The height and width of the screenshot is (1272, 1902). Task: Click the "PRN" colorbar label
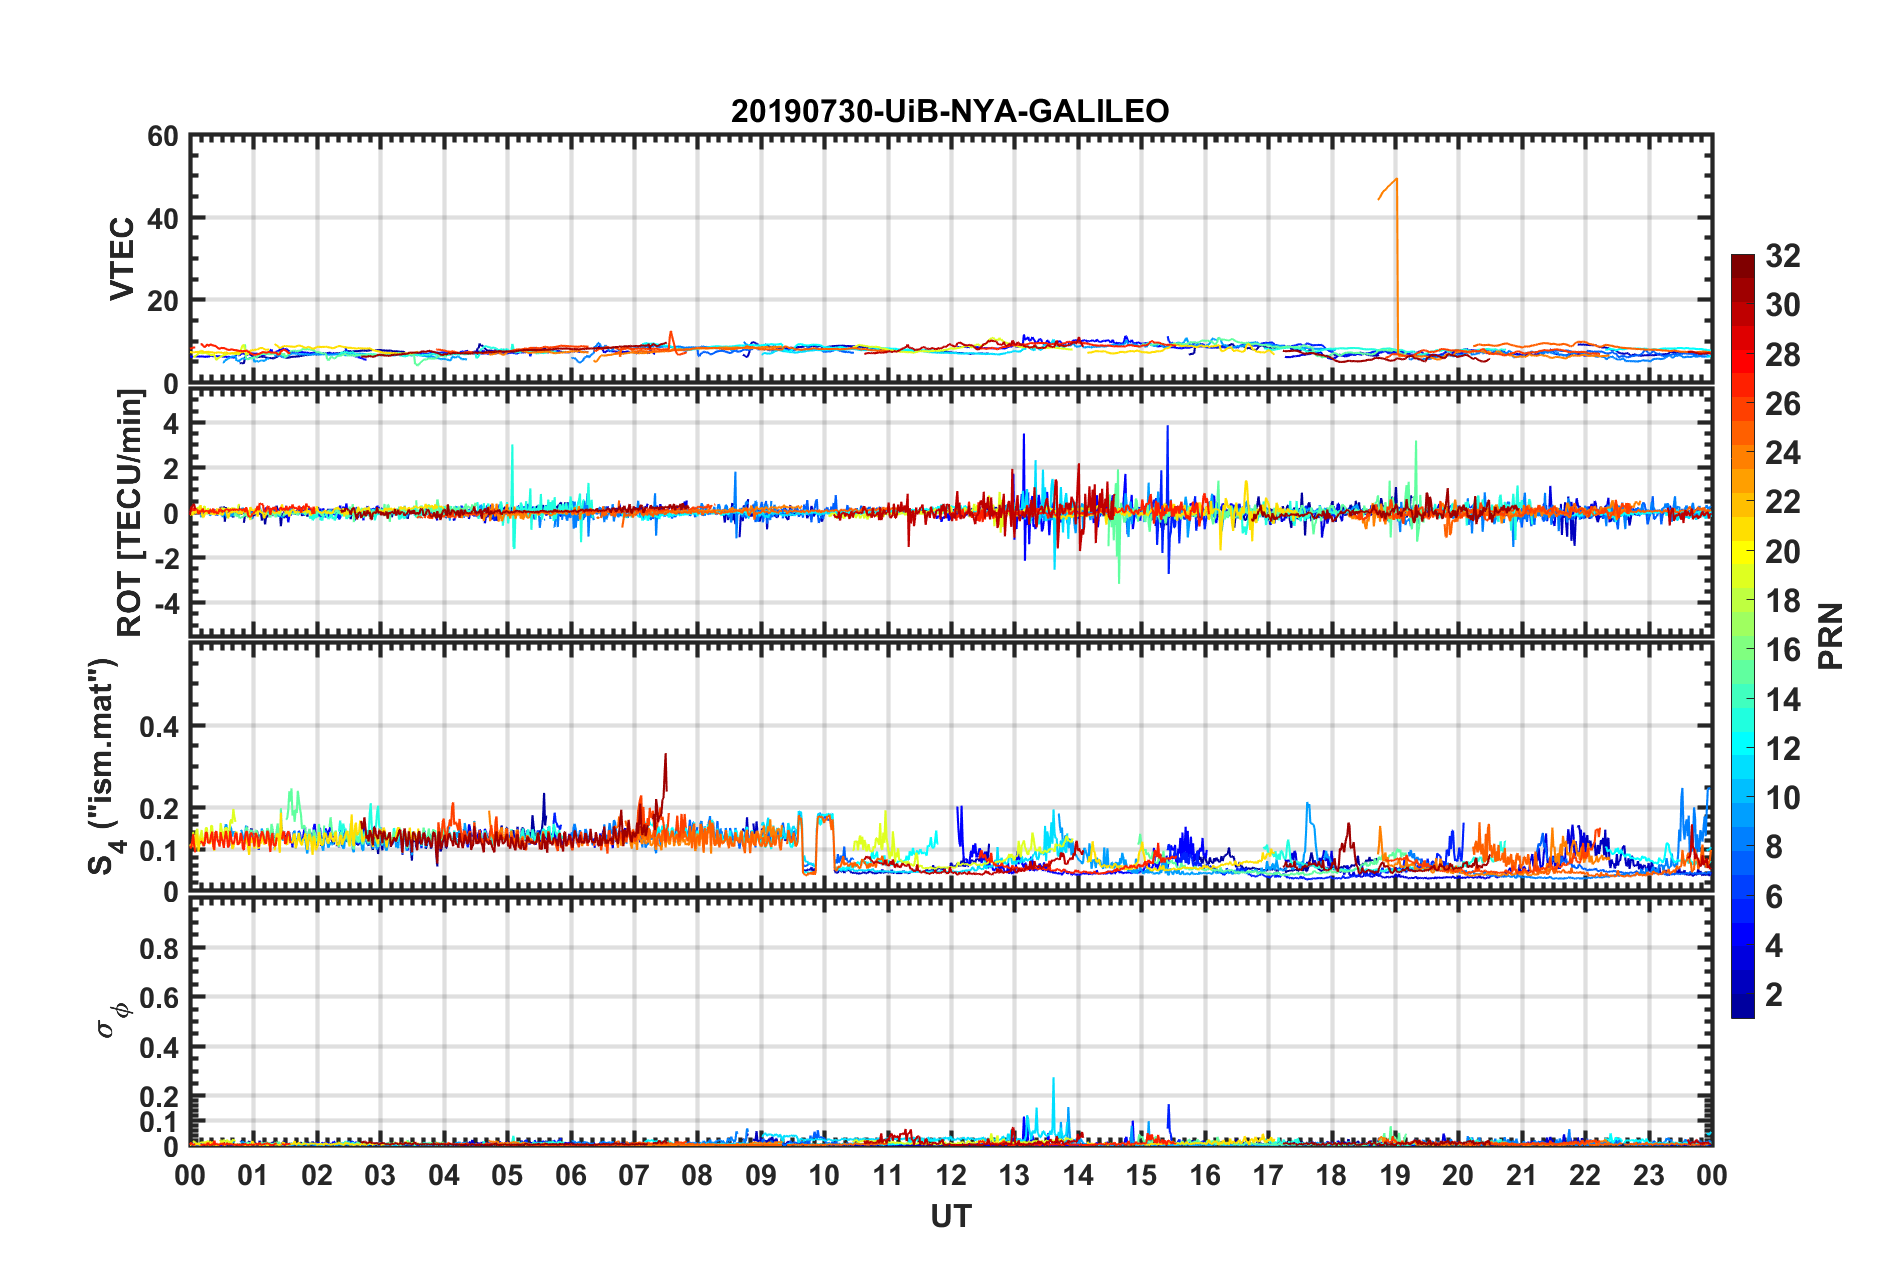(x=1831, y=636)
